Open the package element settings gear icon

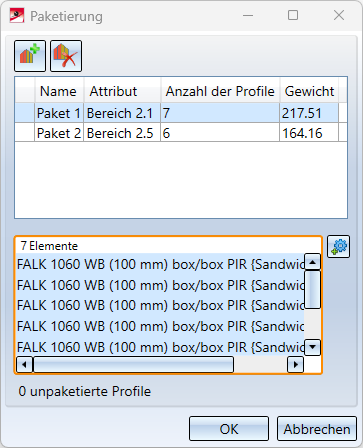(338, 247)
